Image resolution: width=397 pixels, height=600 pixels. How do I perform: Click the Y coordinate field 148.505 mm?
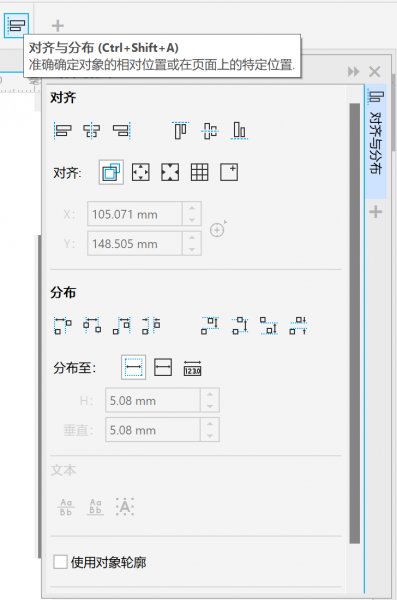[135, 243]
